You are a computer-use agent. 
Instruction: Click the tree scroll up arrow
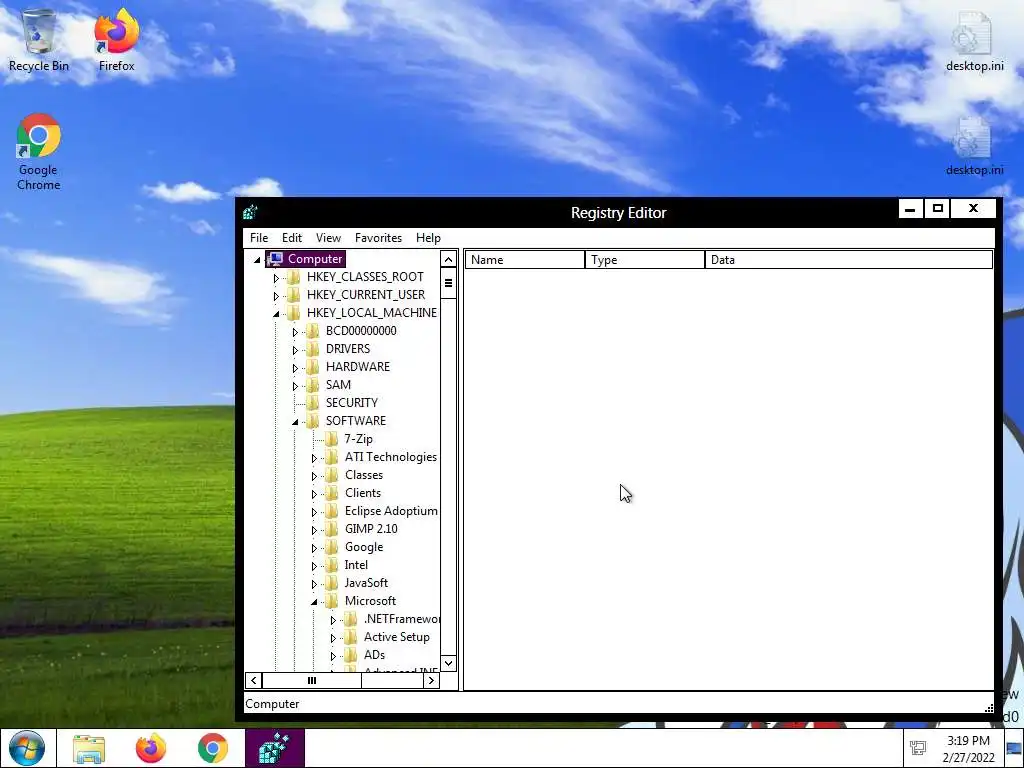pyautogui.click(x=448, y=259)
